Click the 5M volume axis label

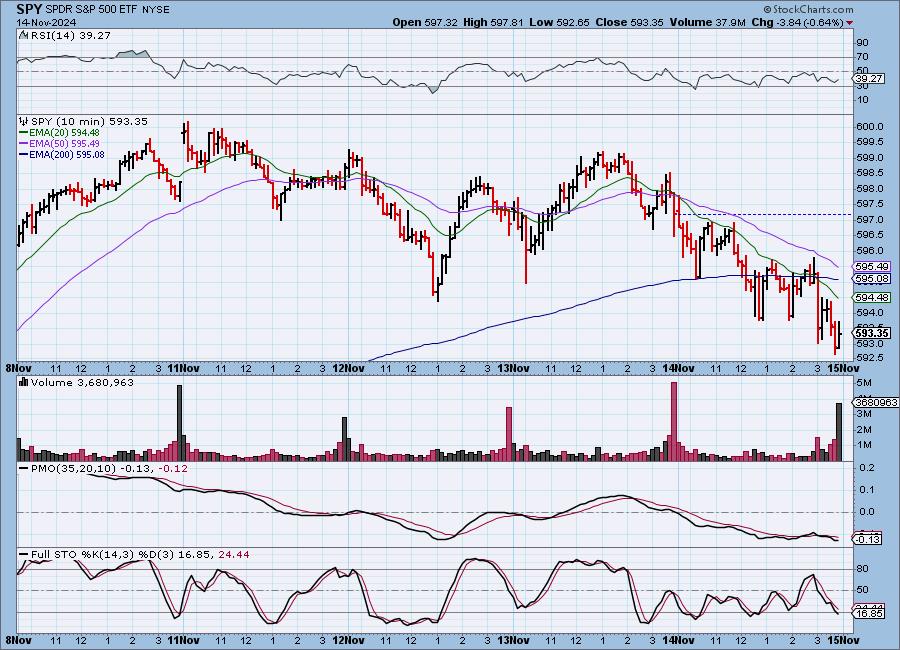(x=864, y=383)
